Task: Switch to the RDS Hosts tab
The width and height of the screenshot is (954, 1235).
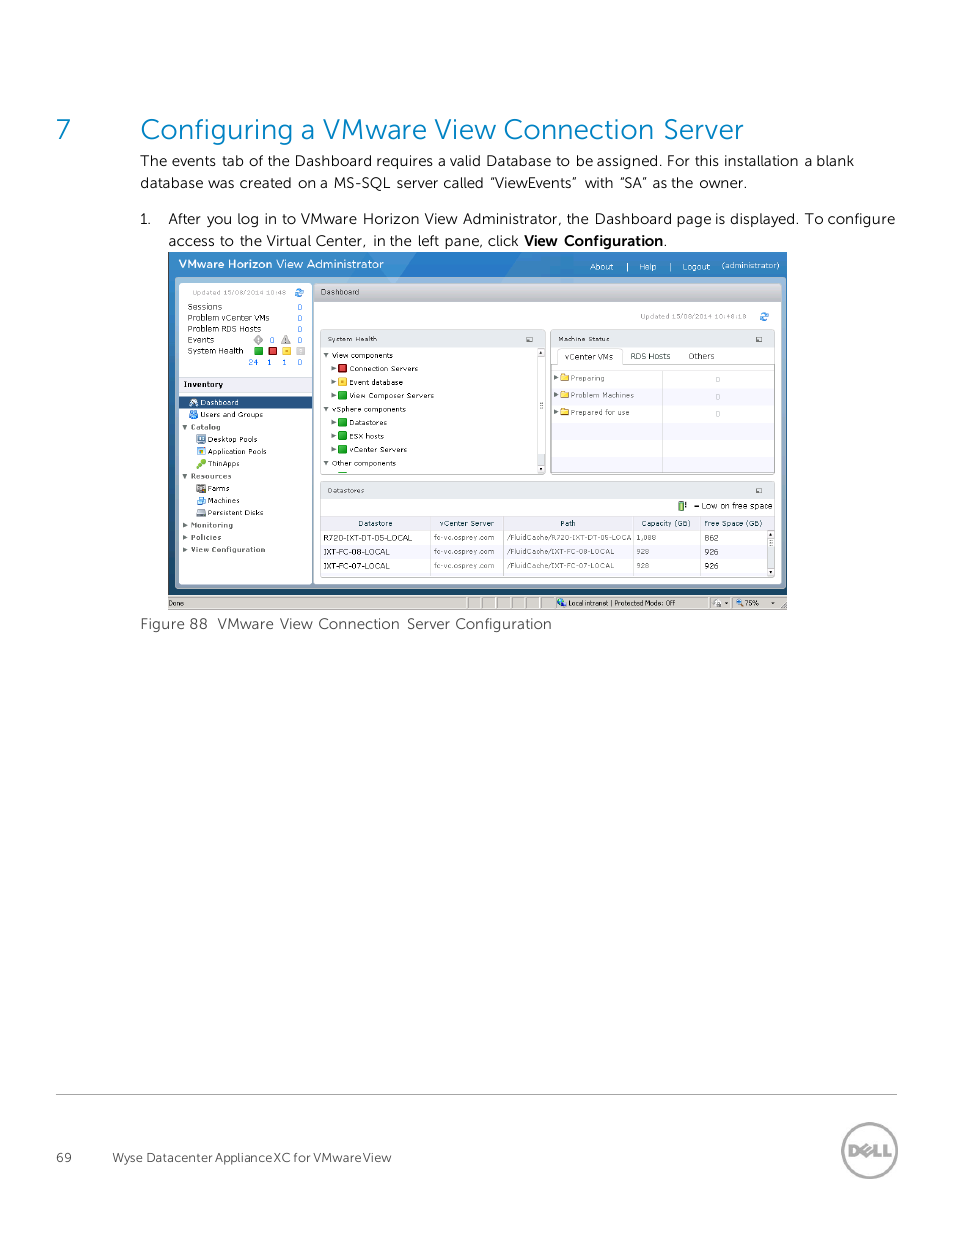Action: (x=650, y=357)
